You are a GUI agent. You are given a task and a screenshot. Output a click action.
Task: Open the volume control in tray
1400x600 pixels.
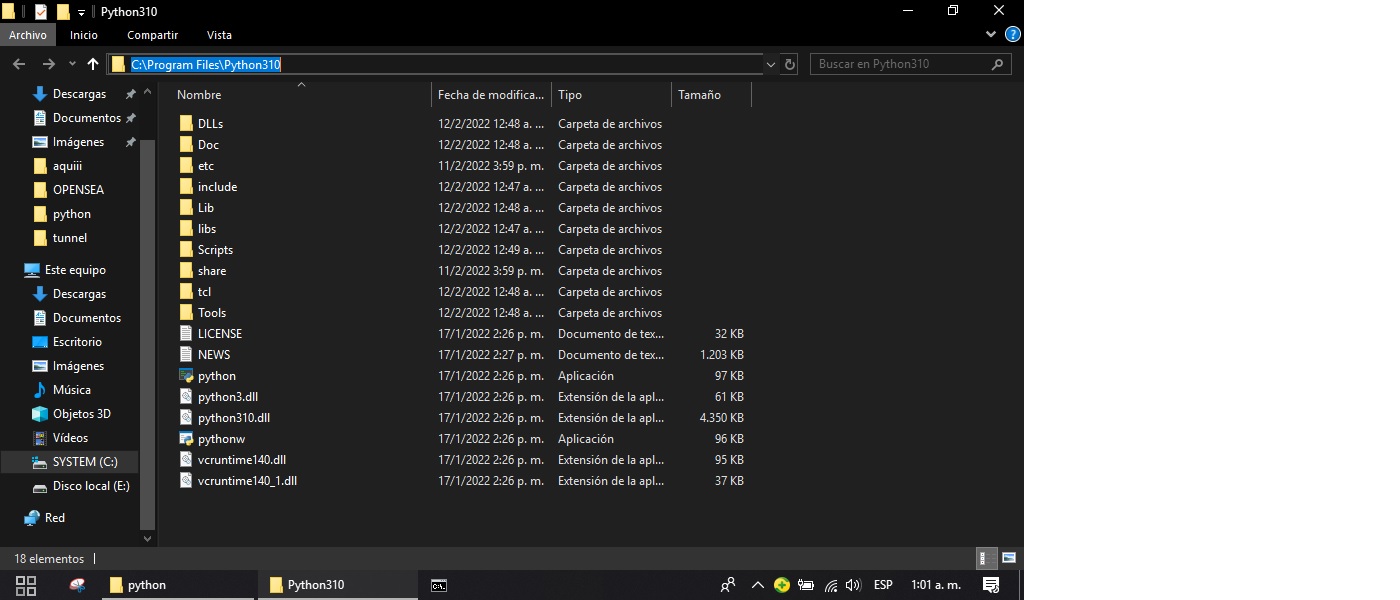coord(853,585)
